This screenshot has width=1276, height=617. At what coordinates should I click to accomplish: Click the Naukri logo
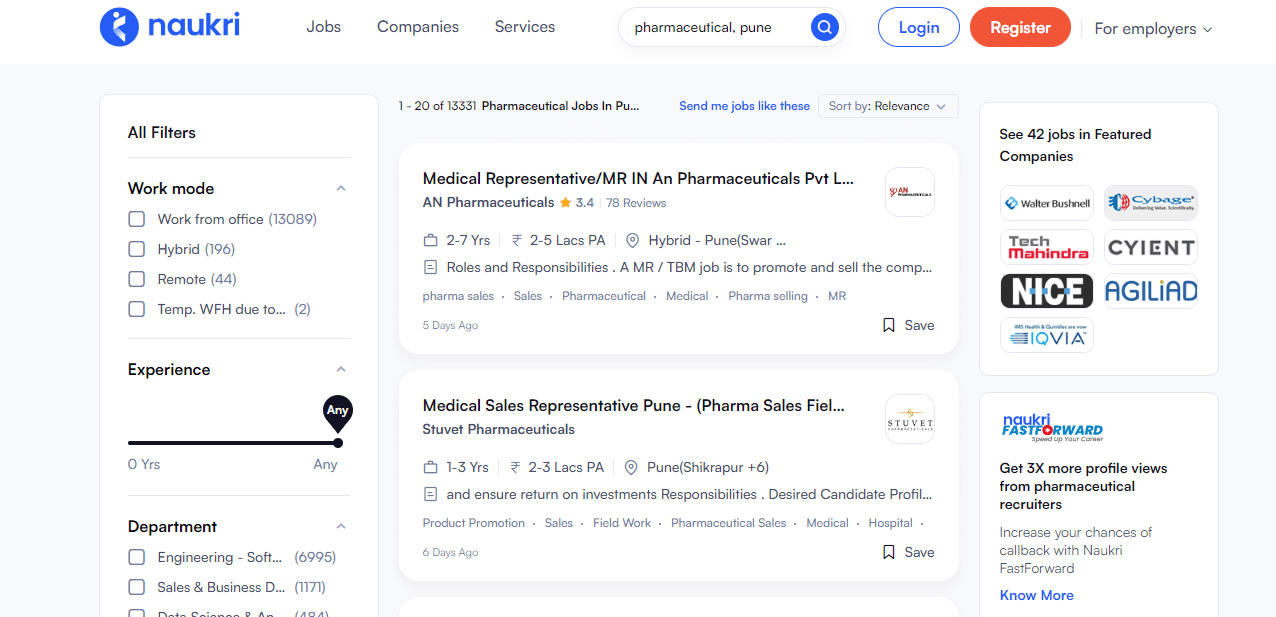(168, 27)
